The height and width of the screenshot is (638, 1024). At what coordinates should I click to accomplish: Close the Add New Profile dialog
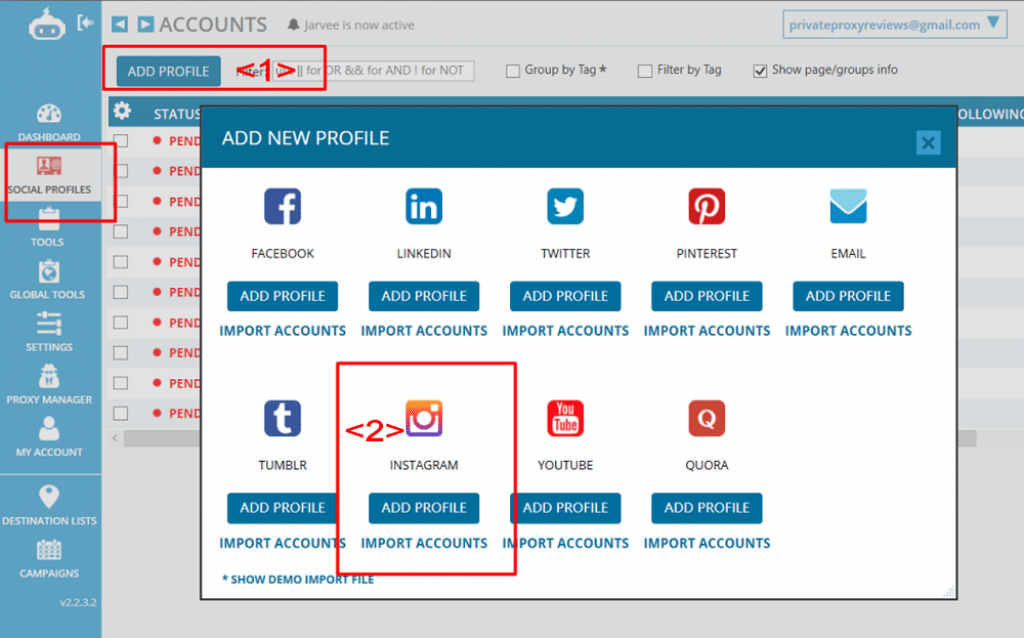tap(928, 142)
